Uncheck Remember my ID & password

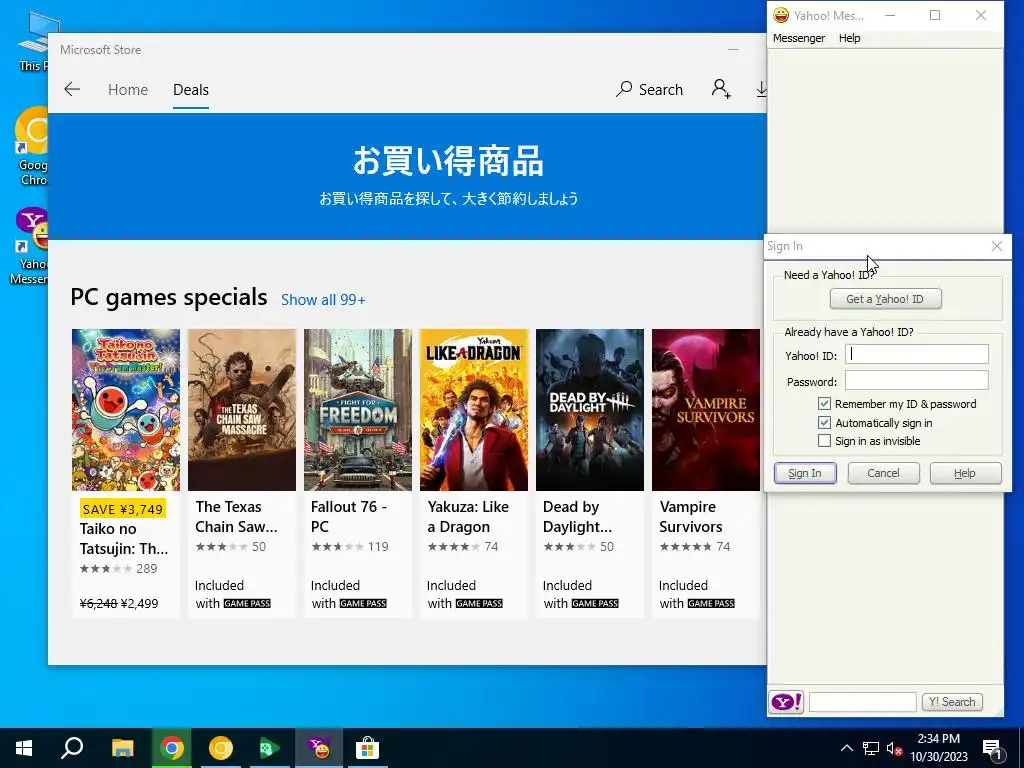point(824,404)
